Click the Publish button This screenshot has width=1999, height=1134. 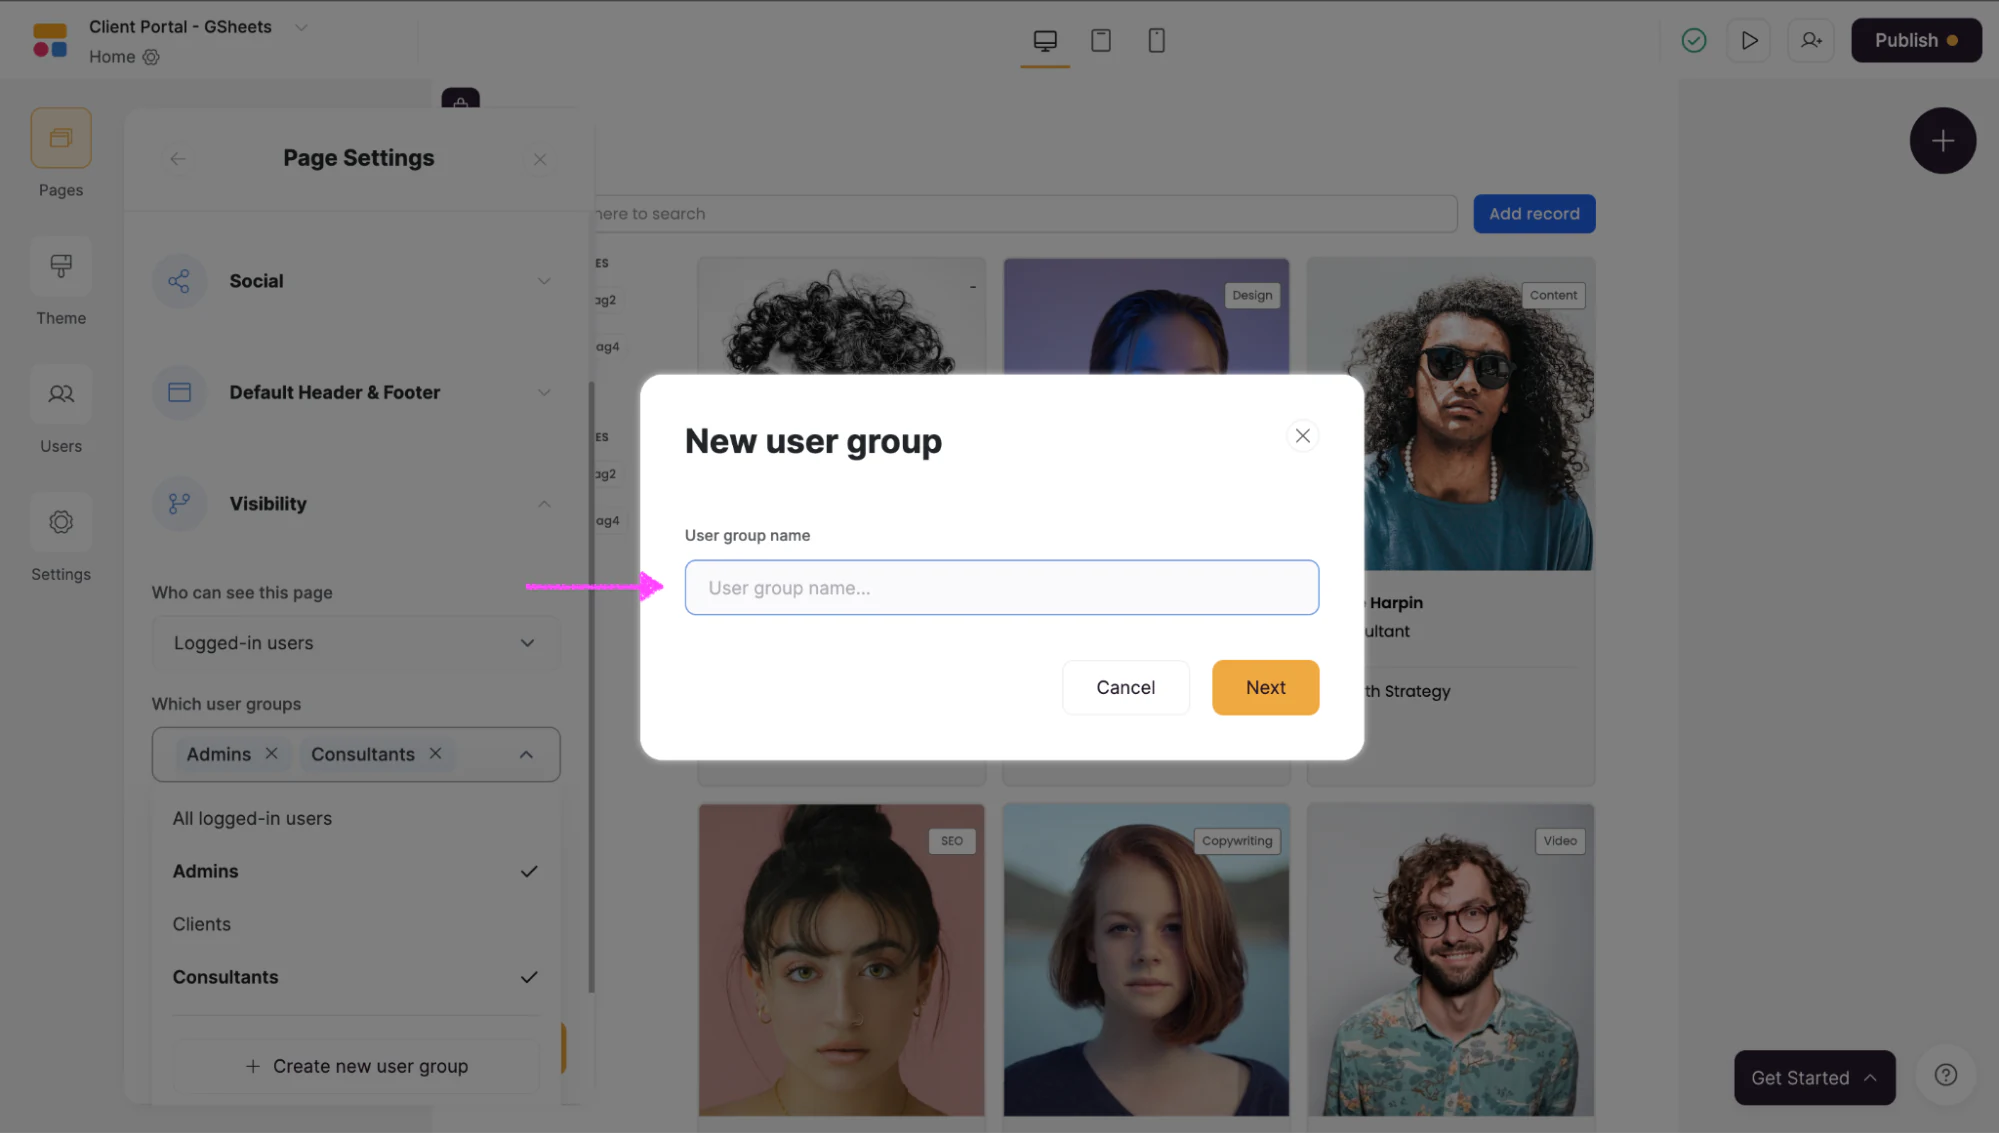[x=1916, y=40]
